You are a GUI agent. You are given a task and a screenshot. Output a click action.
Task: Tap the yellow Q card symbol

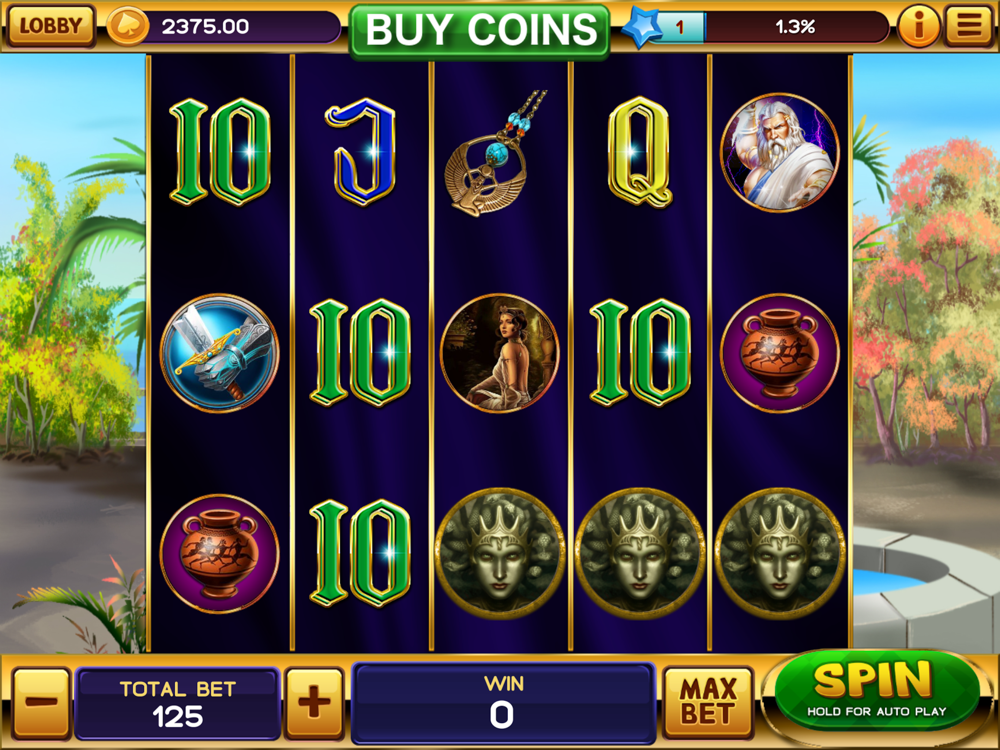point(639,152)
